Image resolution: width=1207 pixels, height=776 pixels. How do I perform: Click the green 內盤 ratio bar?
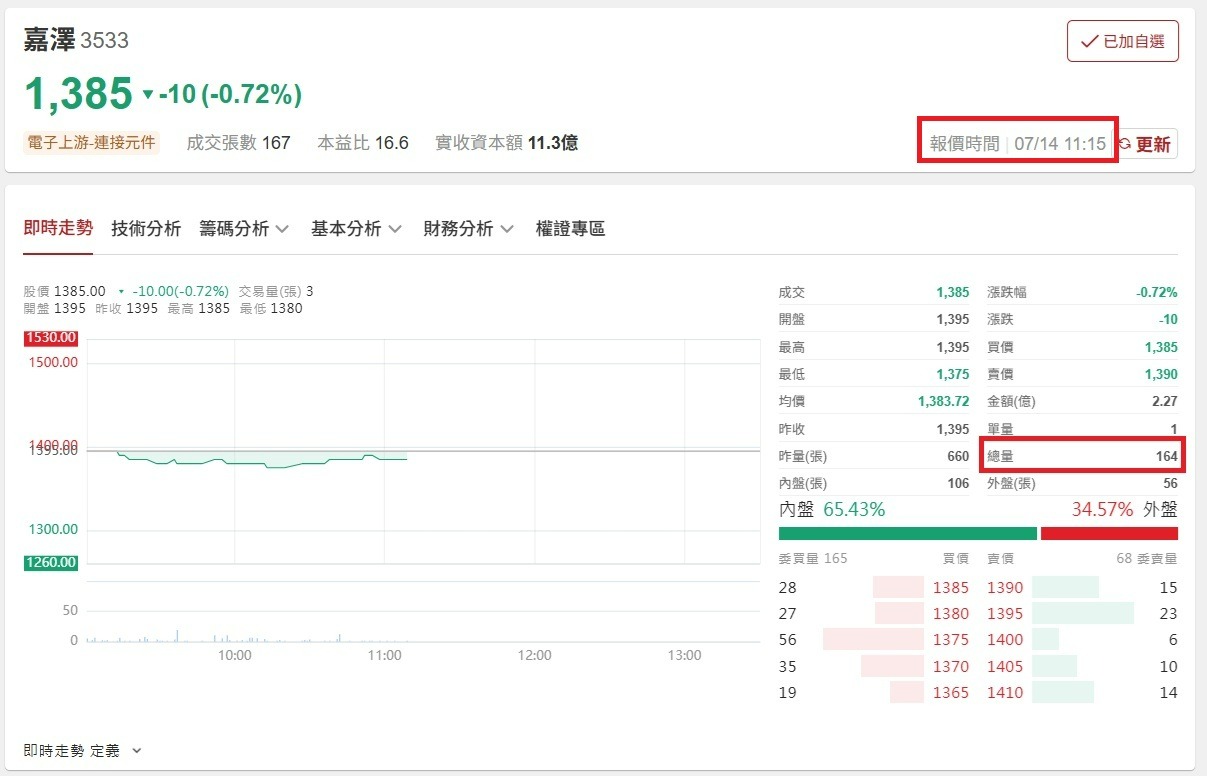(908, 533)
